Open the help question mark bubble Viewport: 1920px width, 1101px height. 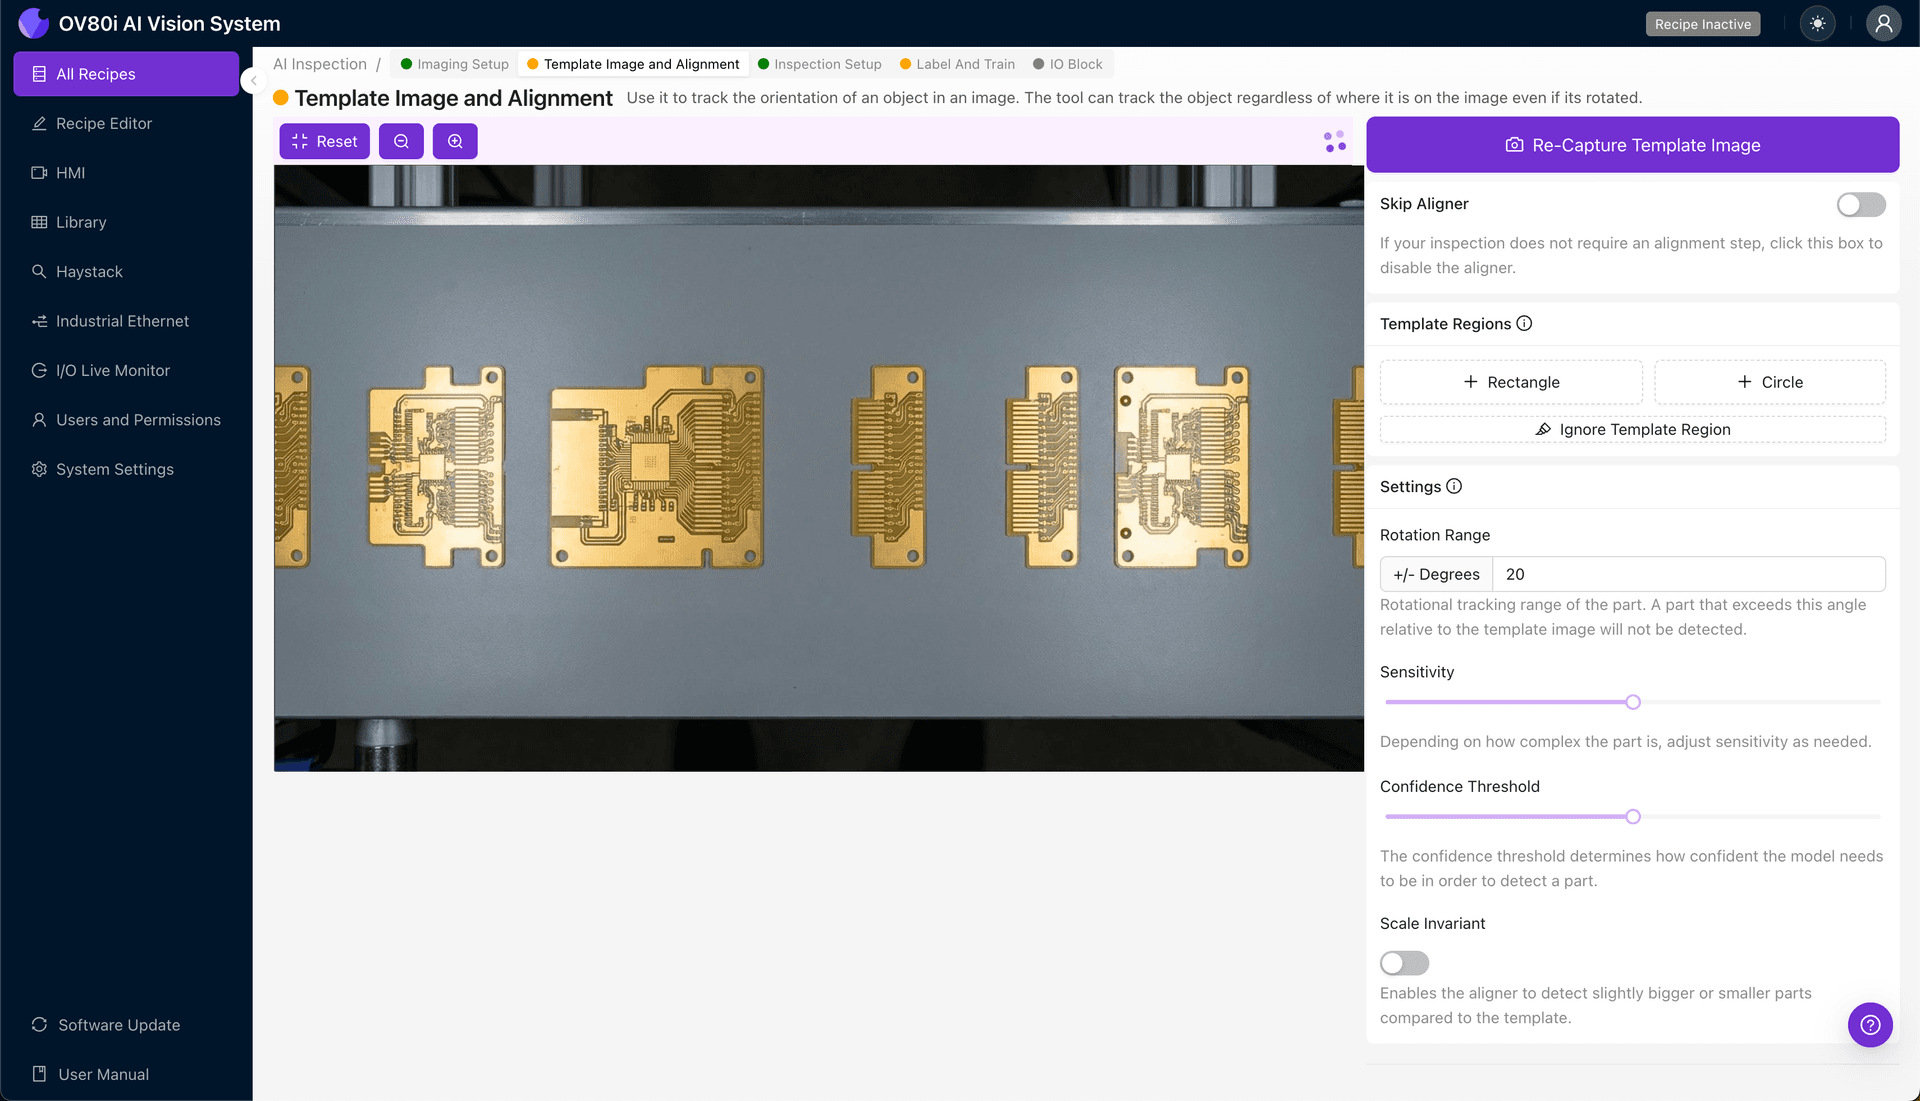tap(1870, 1024)
